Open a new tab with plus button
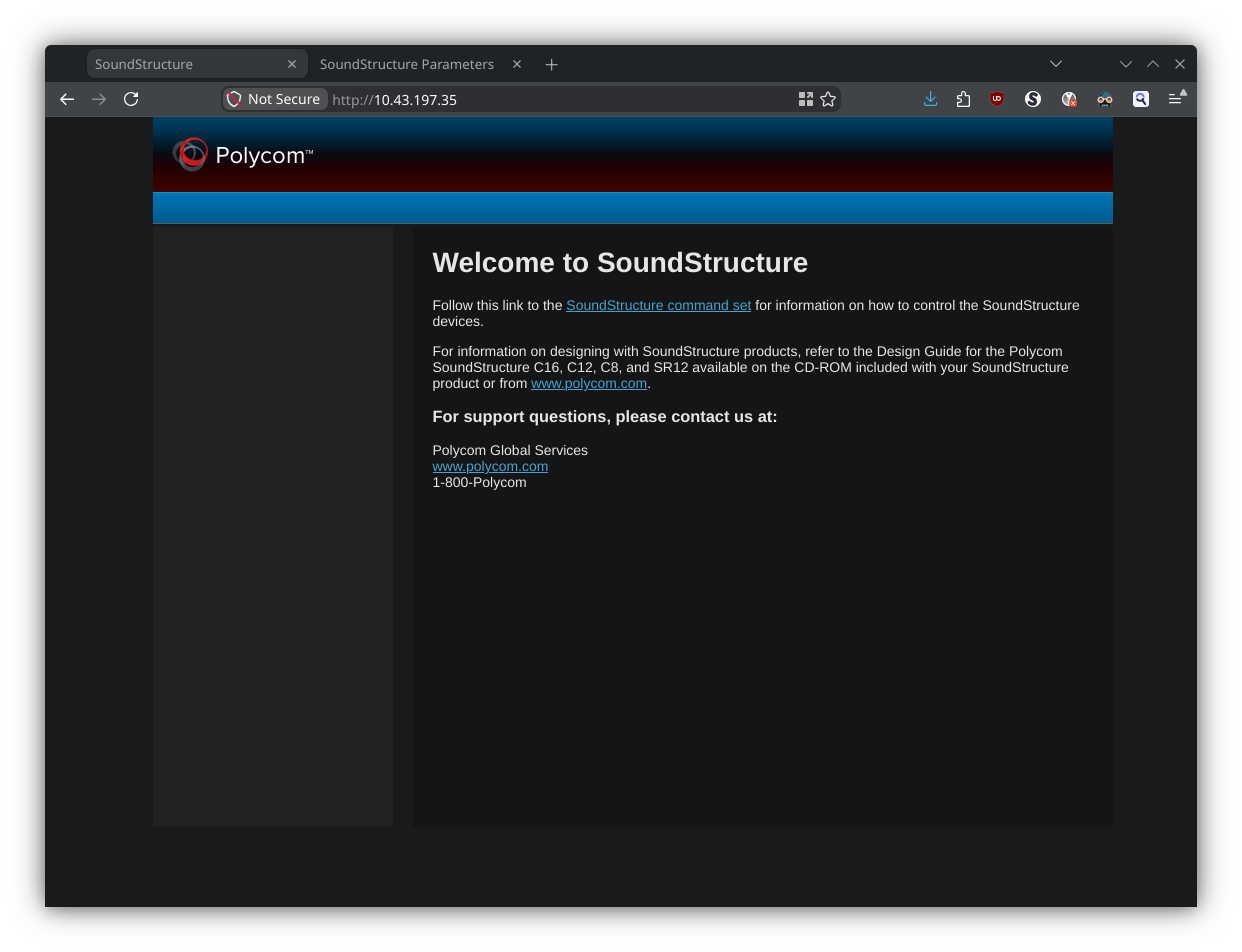 pyautogui.click(x=551, y=64)
